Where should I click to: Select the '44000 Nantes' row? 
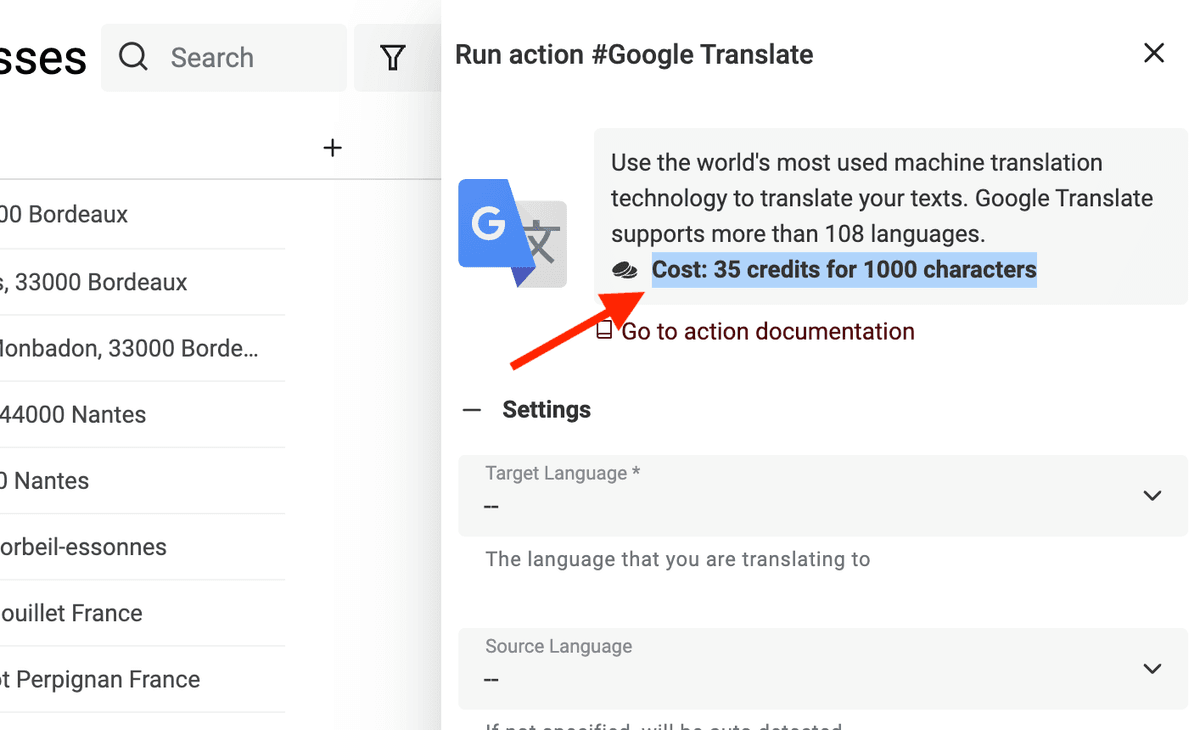[142, 414]
